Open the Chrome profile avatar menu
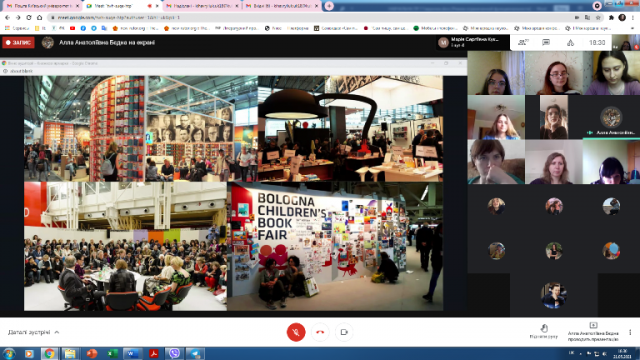Image resolution: width=640 pixels, height=360 pixels. [622, 18]
